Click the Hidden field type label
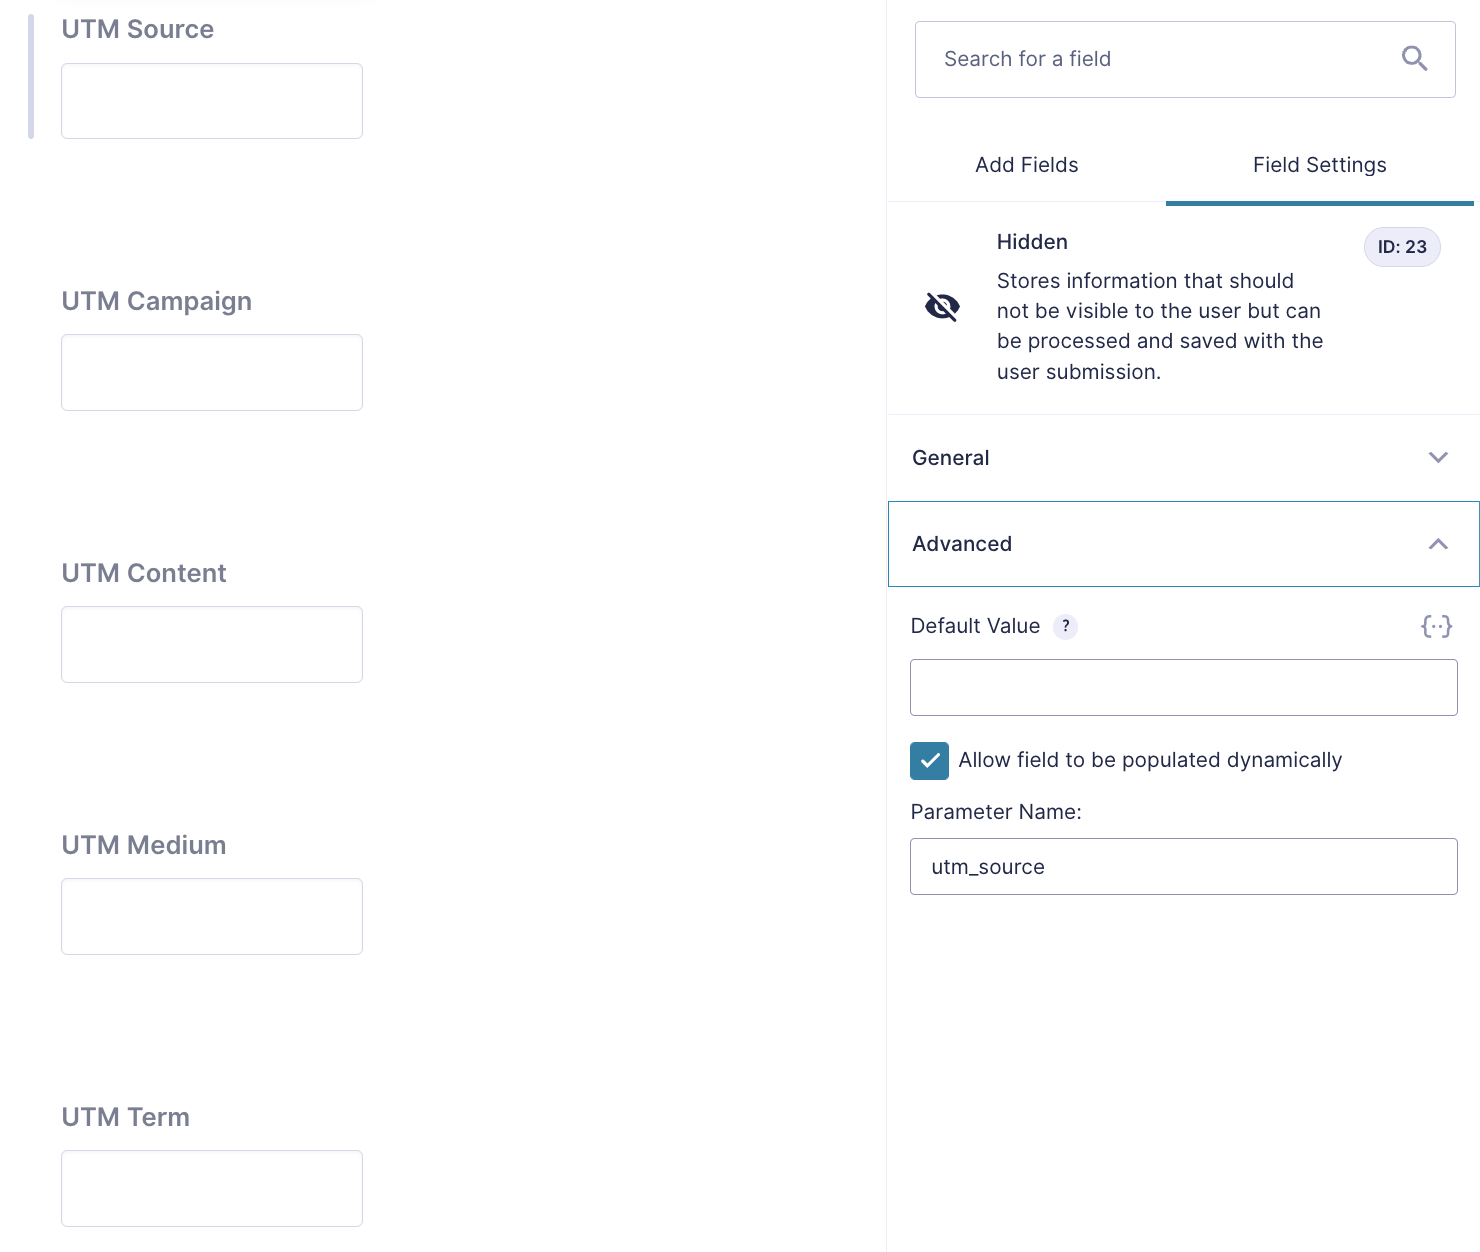This screenshot has width=1480, height=1252. click(1031, 241)
